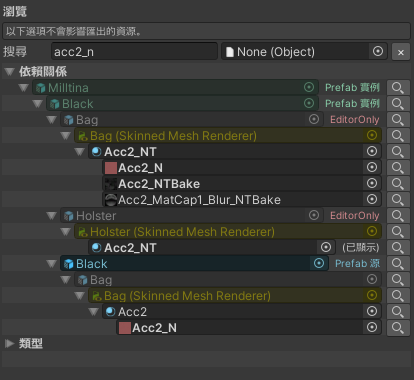This screenshot has height=380, width=414.
Task: Click the 瀏覽 section title
Action: 15,12
